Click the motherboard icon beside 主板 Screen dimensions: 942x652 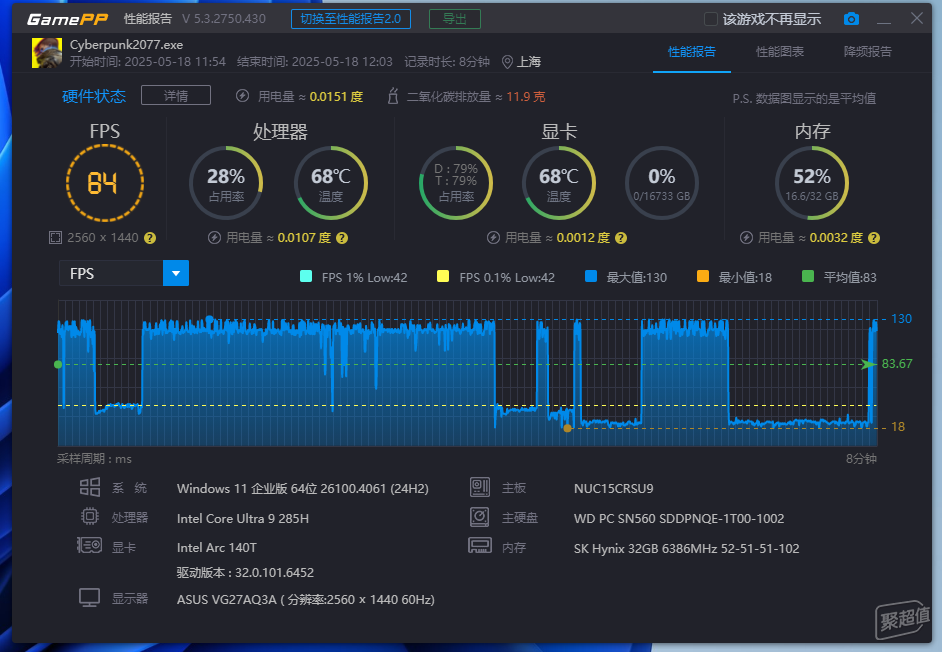[480, 487]
